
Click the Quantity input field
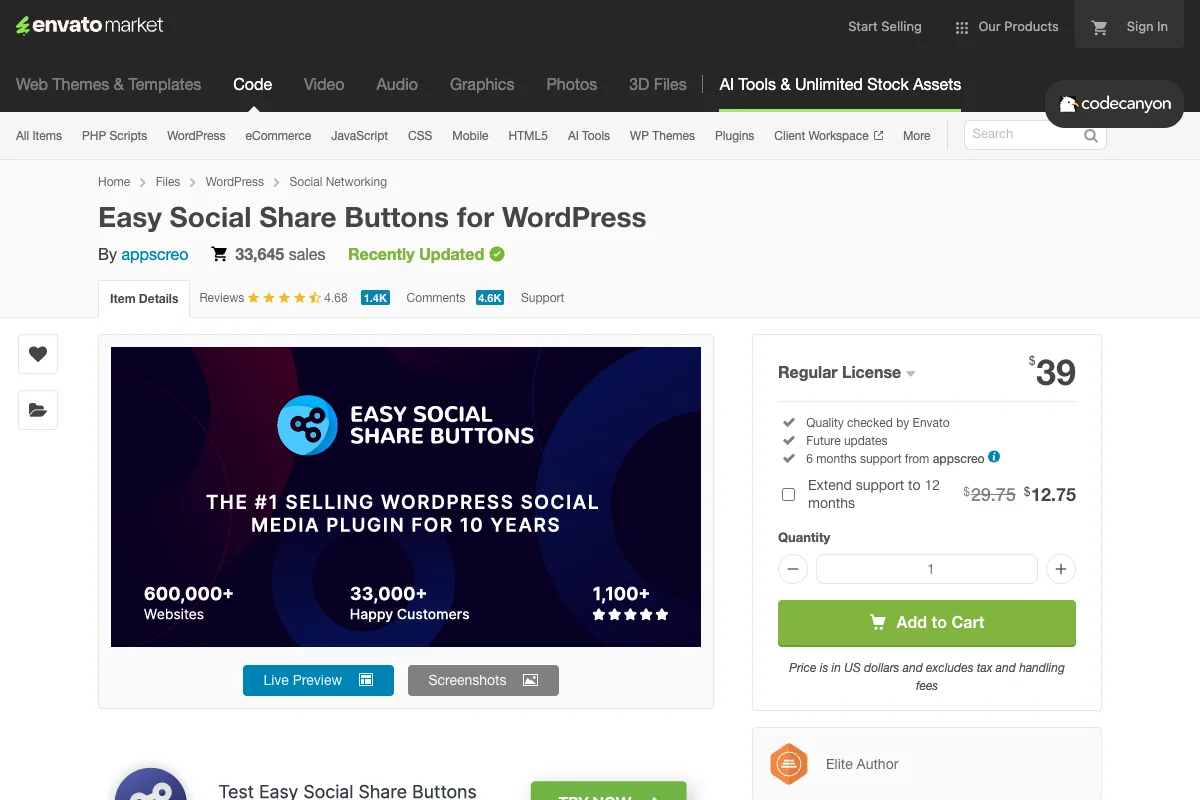927,569
